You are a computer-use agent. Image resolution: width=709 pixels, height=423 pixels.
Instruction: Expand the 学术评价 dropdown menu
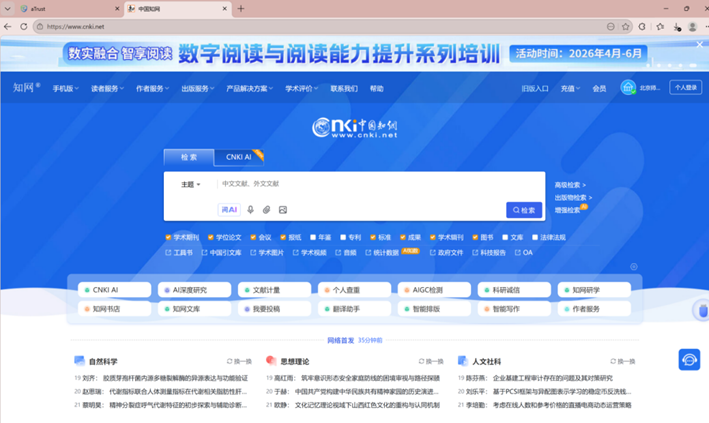(x=302, y=89)
